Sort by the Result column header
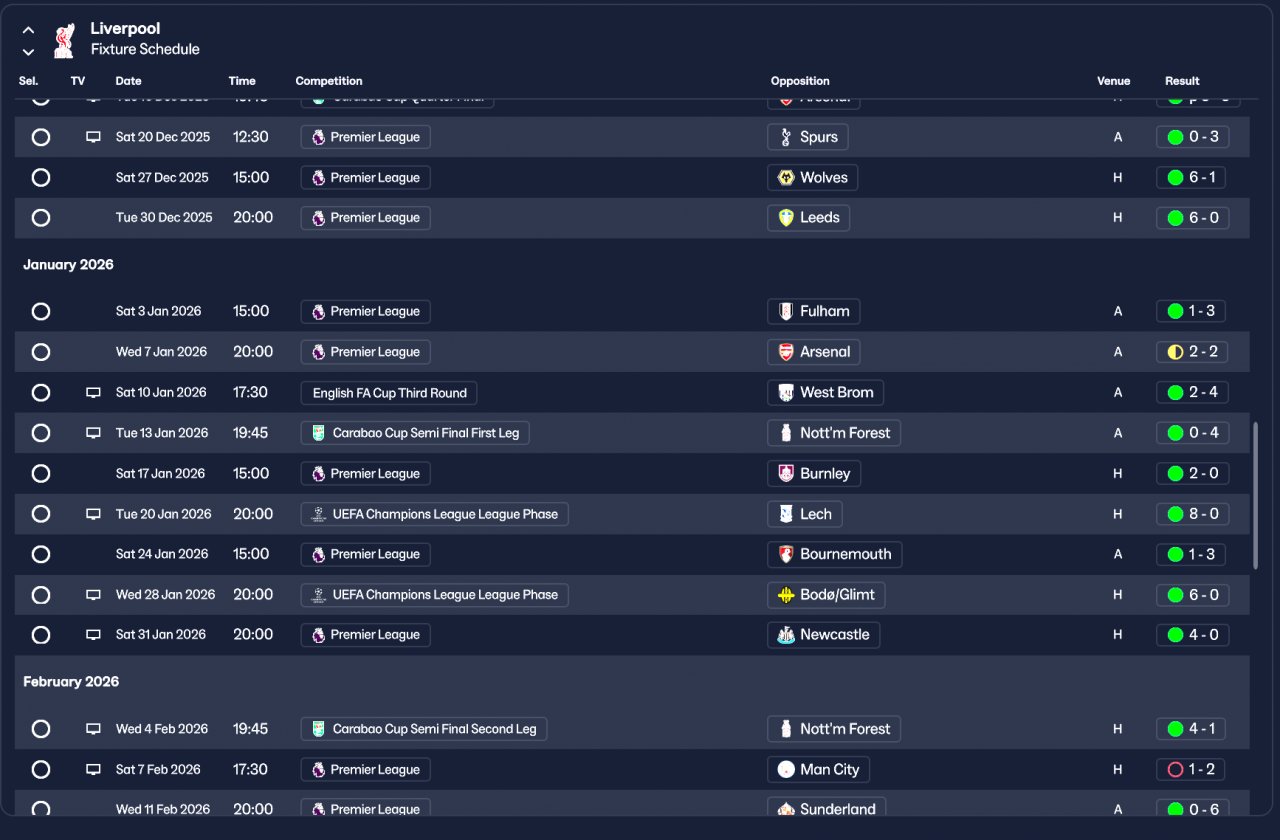 [x=1182, y=81]
